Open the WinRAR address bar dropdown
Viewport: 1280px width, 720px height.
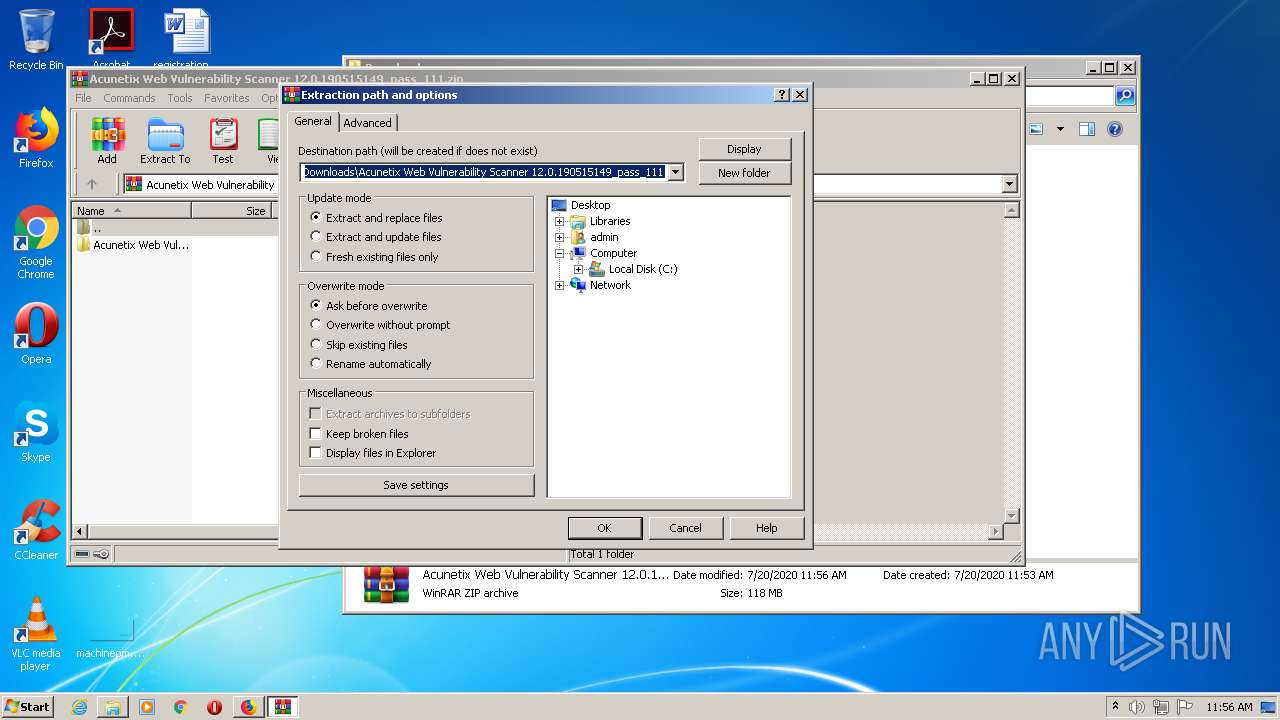tap(1009, 184)
